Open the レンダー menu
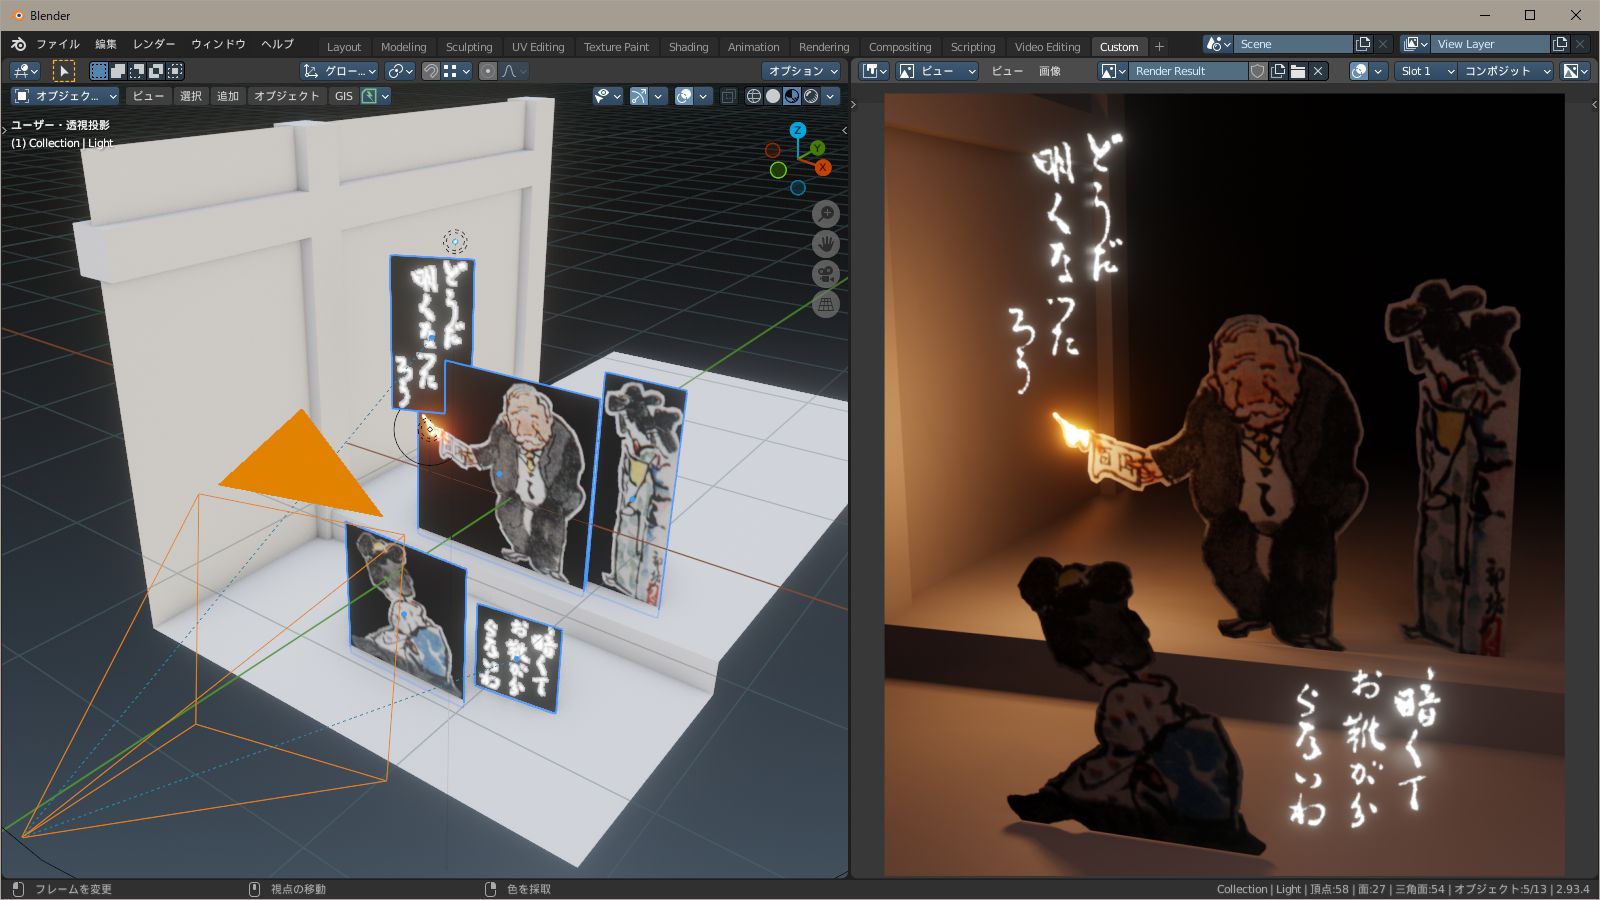The height and width of the screenshot is (900, 1600). (x=154, y=45)
